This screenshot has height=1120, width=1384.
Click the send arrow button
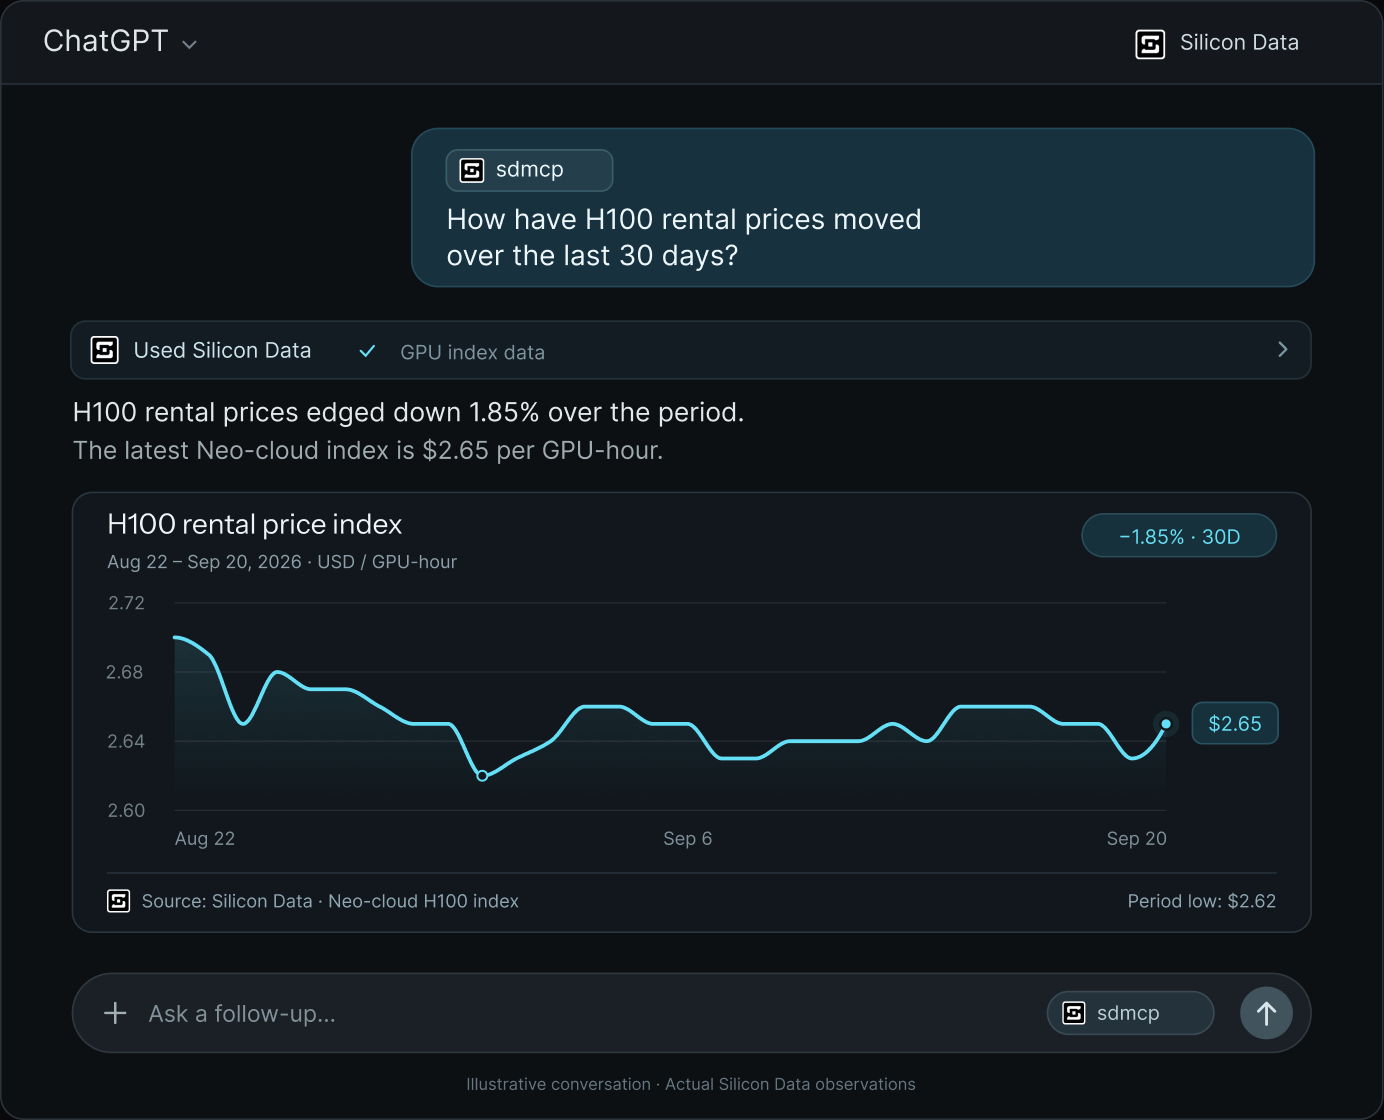pos(1266,1013)
